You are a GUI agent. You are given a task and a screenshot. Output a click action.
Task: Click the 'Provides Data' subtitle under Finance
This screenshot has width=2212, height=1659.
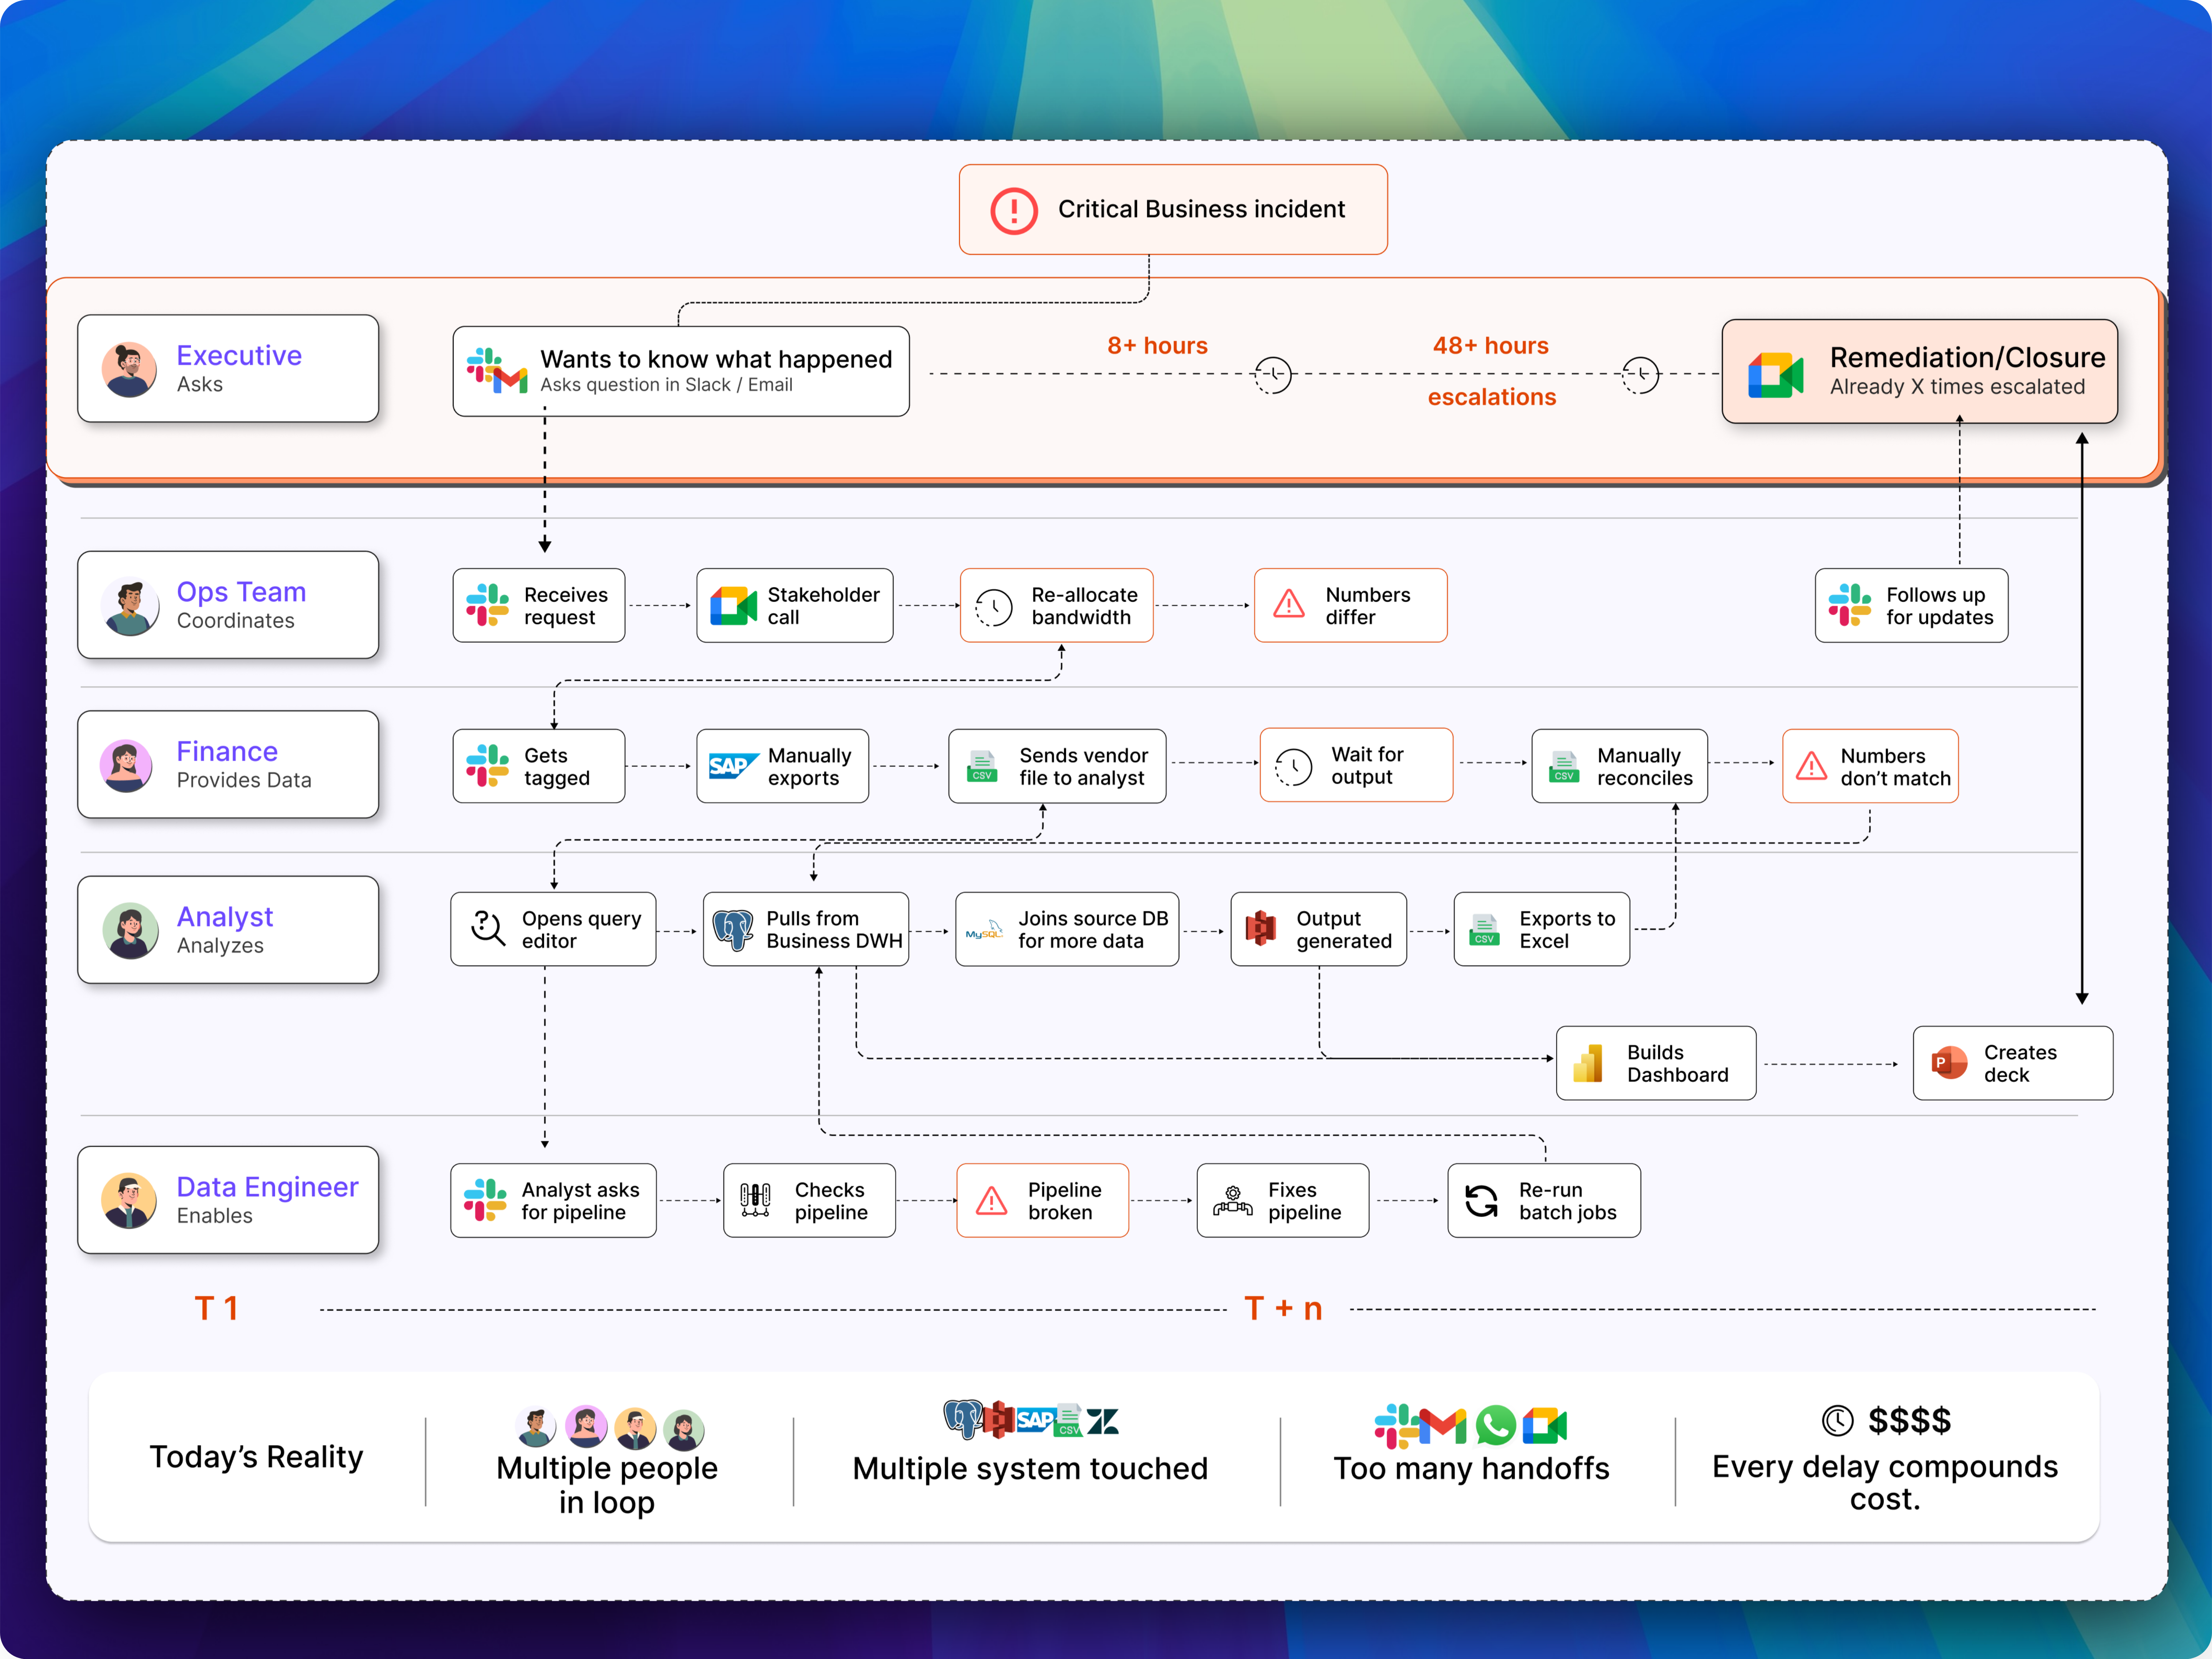(x=244, y=780)
